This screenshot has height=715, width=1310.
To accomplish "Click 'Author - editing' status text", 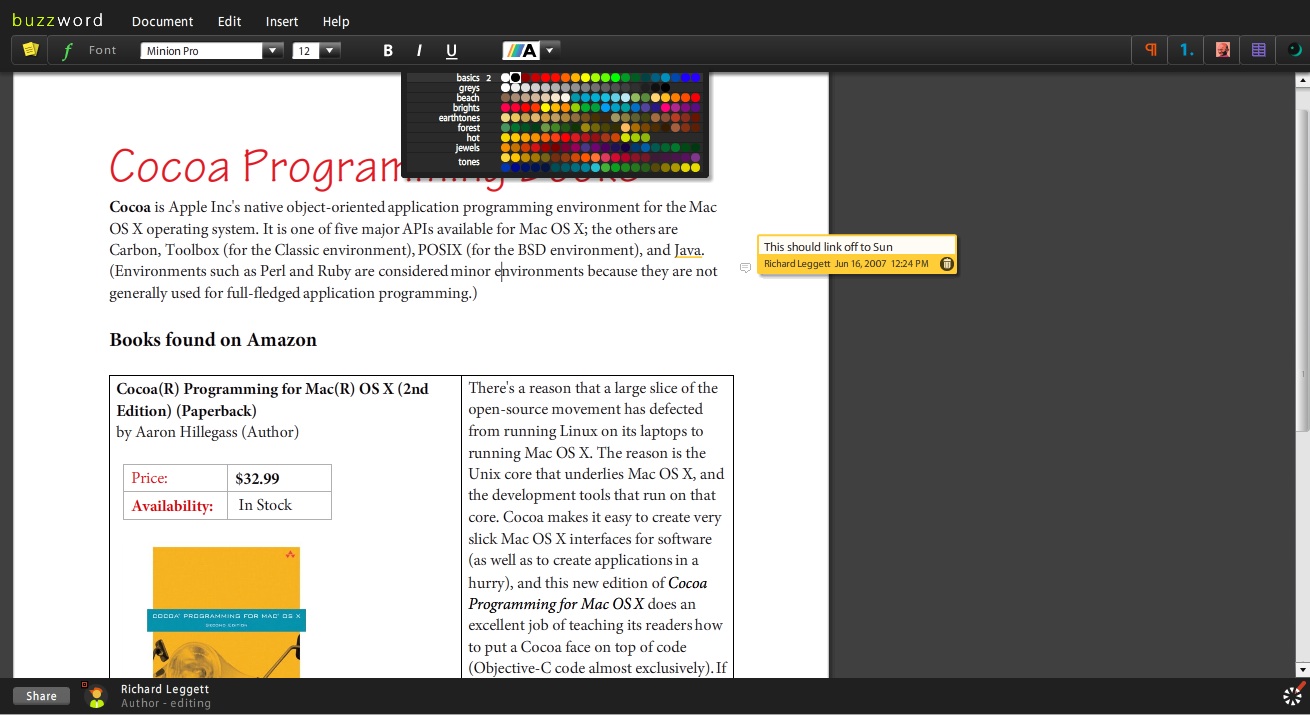I will (x=166, y=703).
